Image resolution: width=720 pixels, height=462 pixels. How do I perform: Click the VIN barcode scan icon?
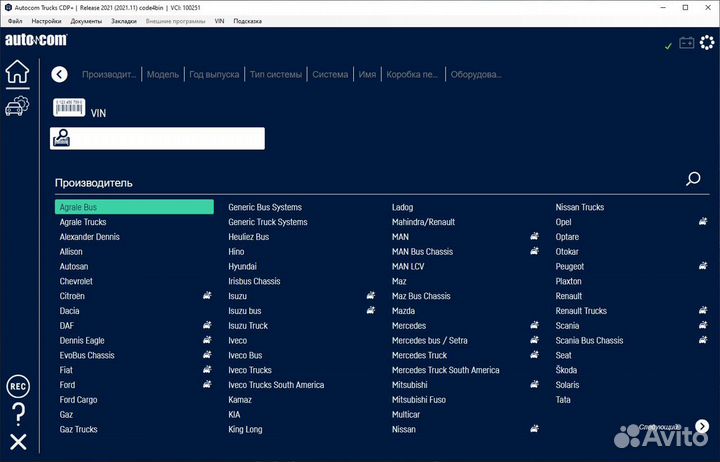tap(69, 109)
